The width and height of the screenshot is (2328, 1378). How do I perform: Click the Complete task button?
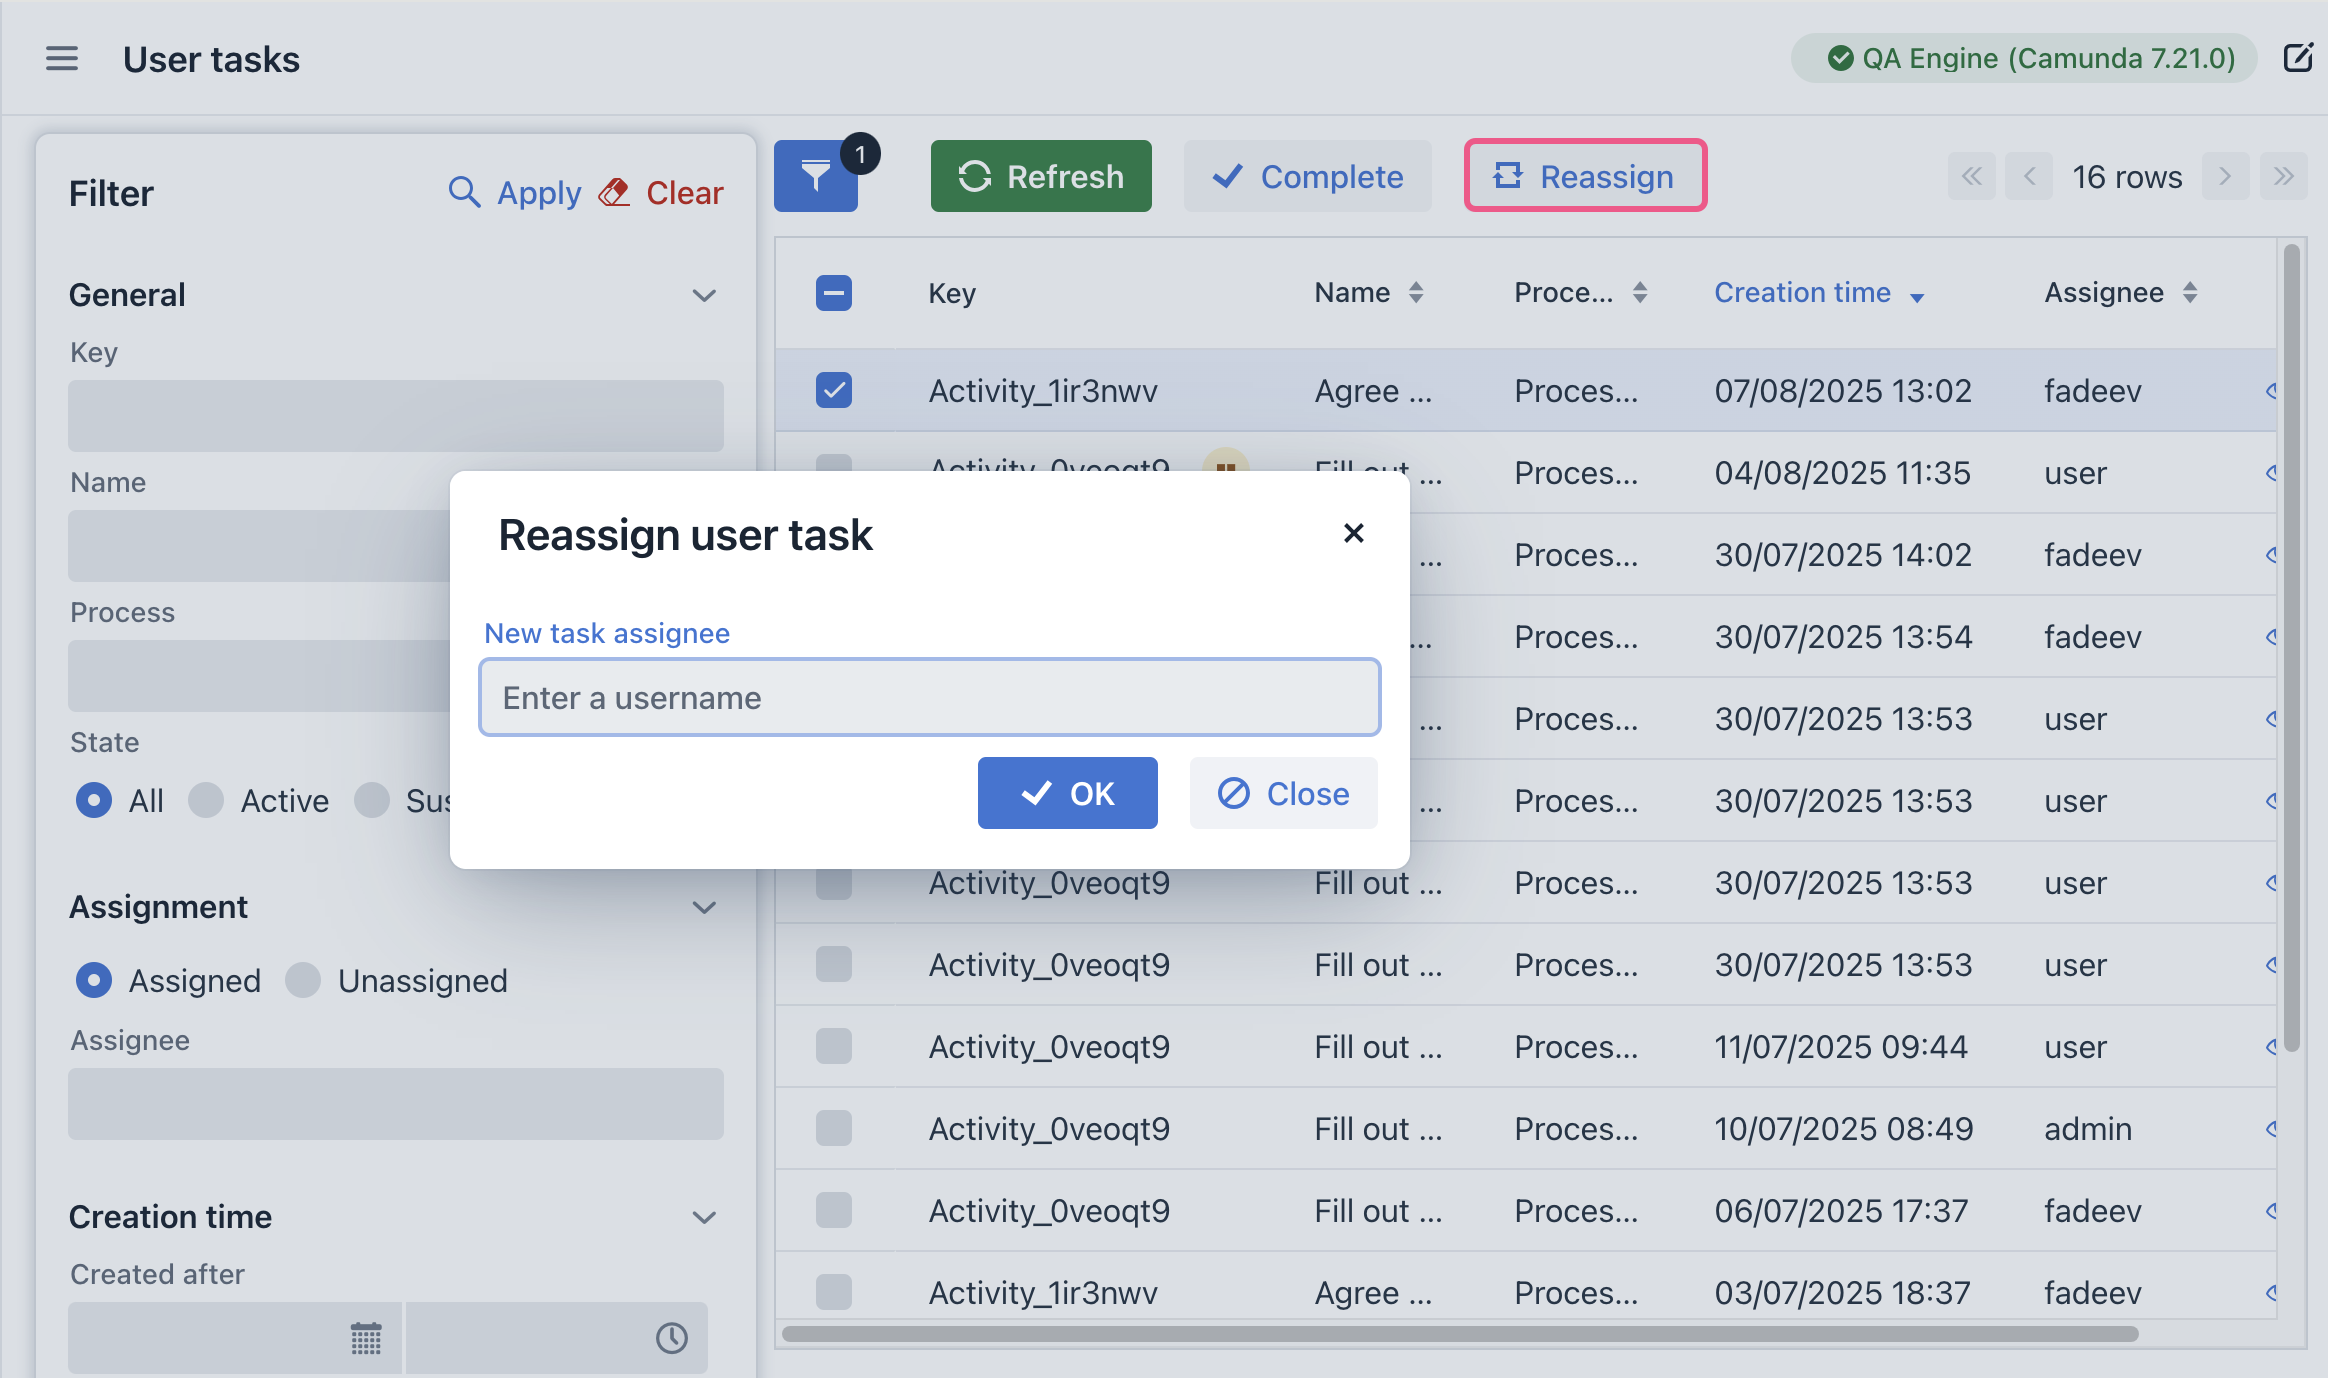coord(1308,176)
